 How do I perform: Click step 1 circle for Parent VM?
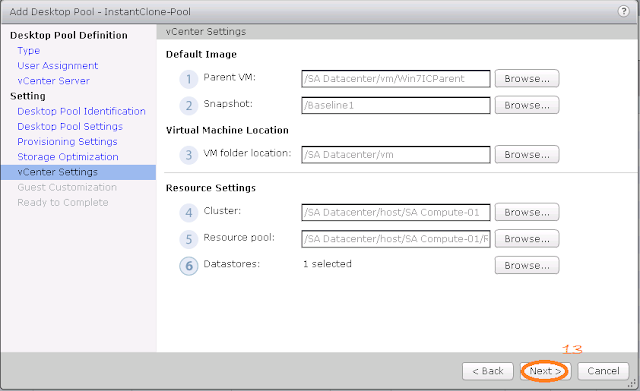tap(189, 79)
